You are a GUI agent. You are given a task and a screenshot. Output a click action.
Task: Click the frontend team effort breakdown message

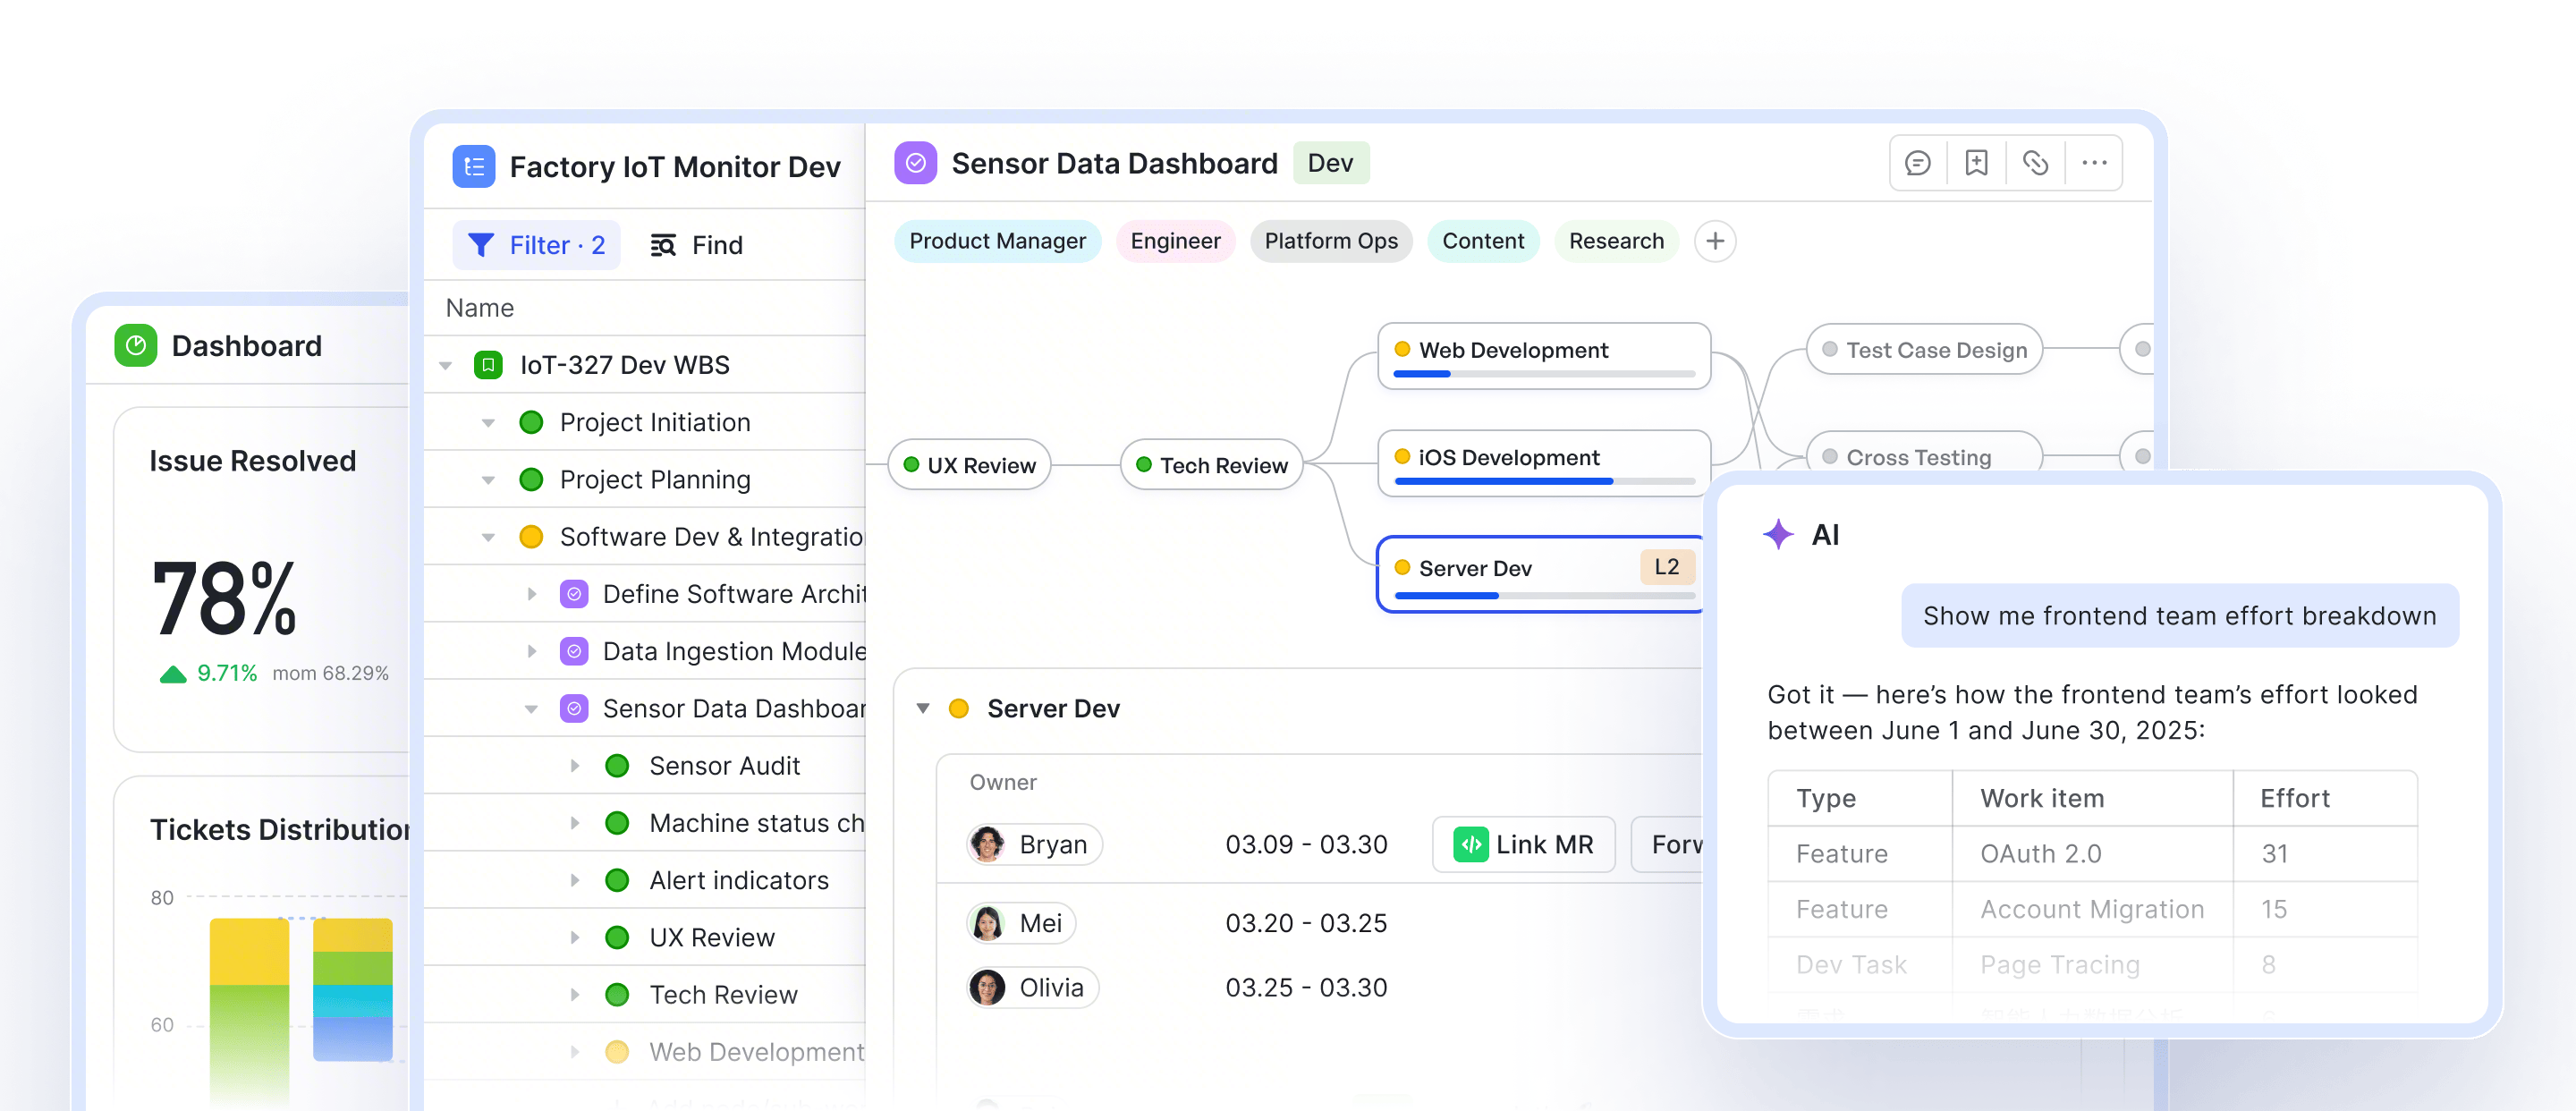tap(2179, 615)
